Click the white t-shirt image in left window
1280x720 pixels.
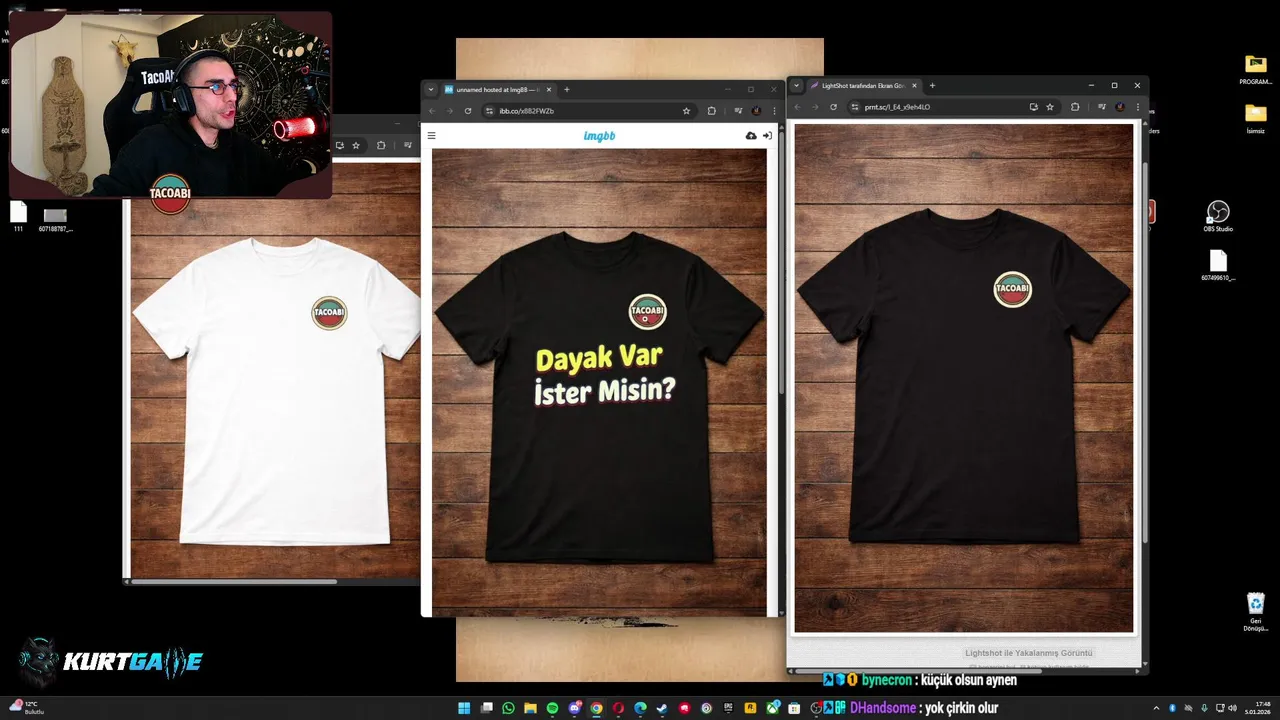(x=275, y=370)
